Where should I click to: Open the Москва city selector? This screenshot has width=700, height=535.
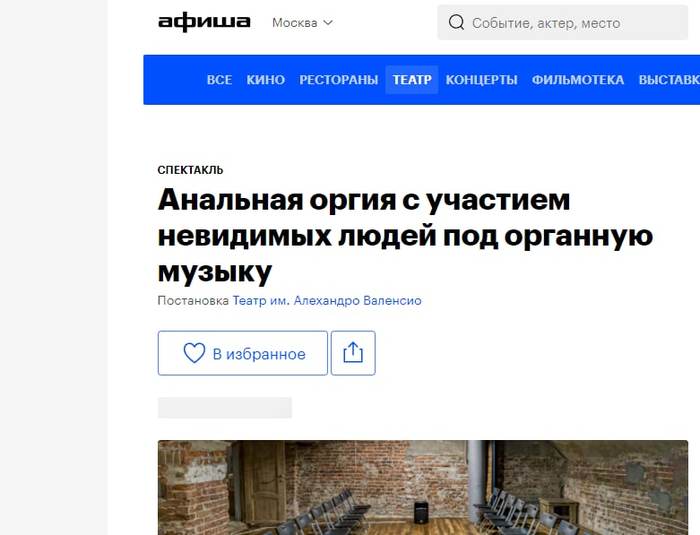(x=302, y=22)
